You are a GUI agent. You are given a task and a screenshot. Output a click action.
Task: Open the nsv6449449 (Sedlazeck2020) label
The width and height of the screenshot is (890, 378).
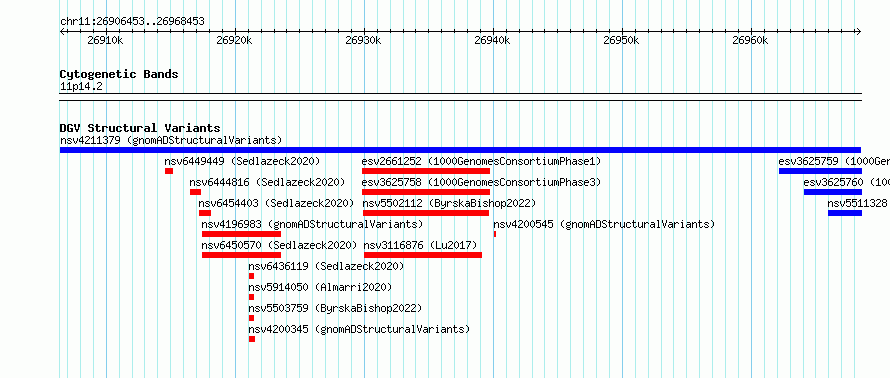click(242, 161)
